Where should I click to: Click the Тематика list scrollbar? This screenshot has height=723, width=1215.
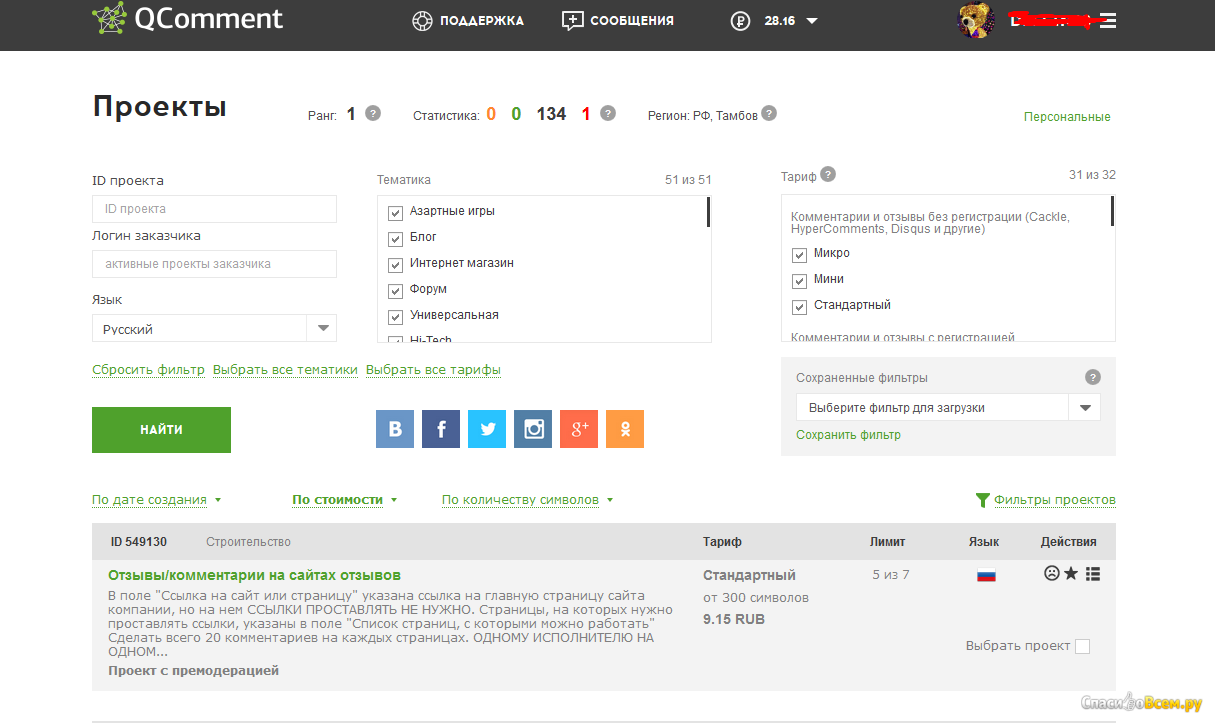(x=708, y=212)
